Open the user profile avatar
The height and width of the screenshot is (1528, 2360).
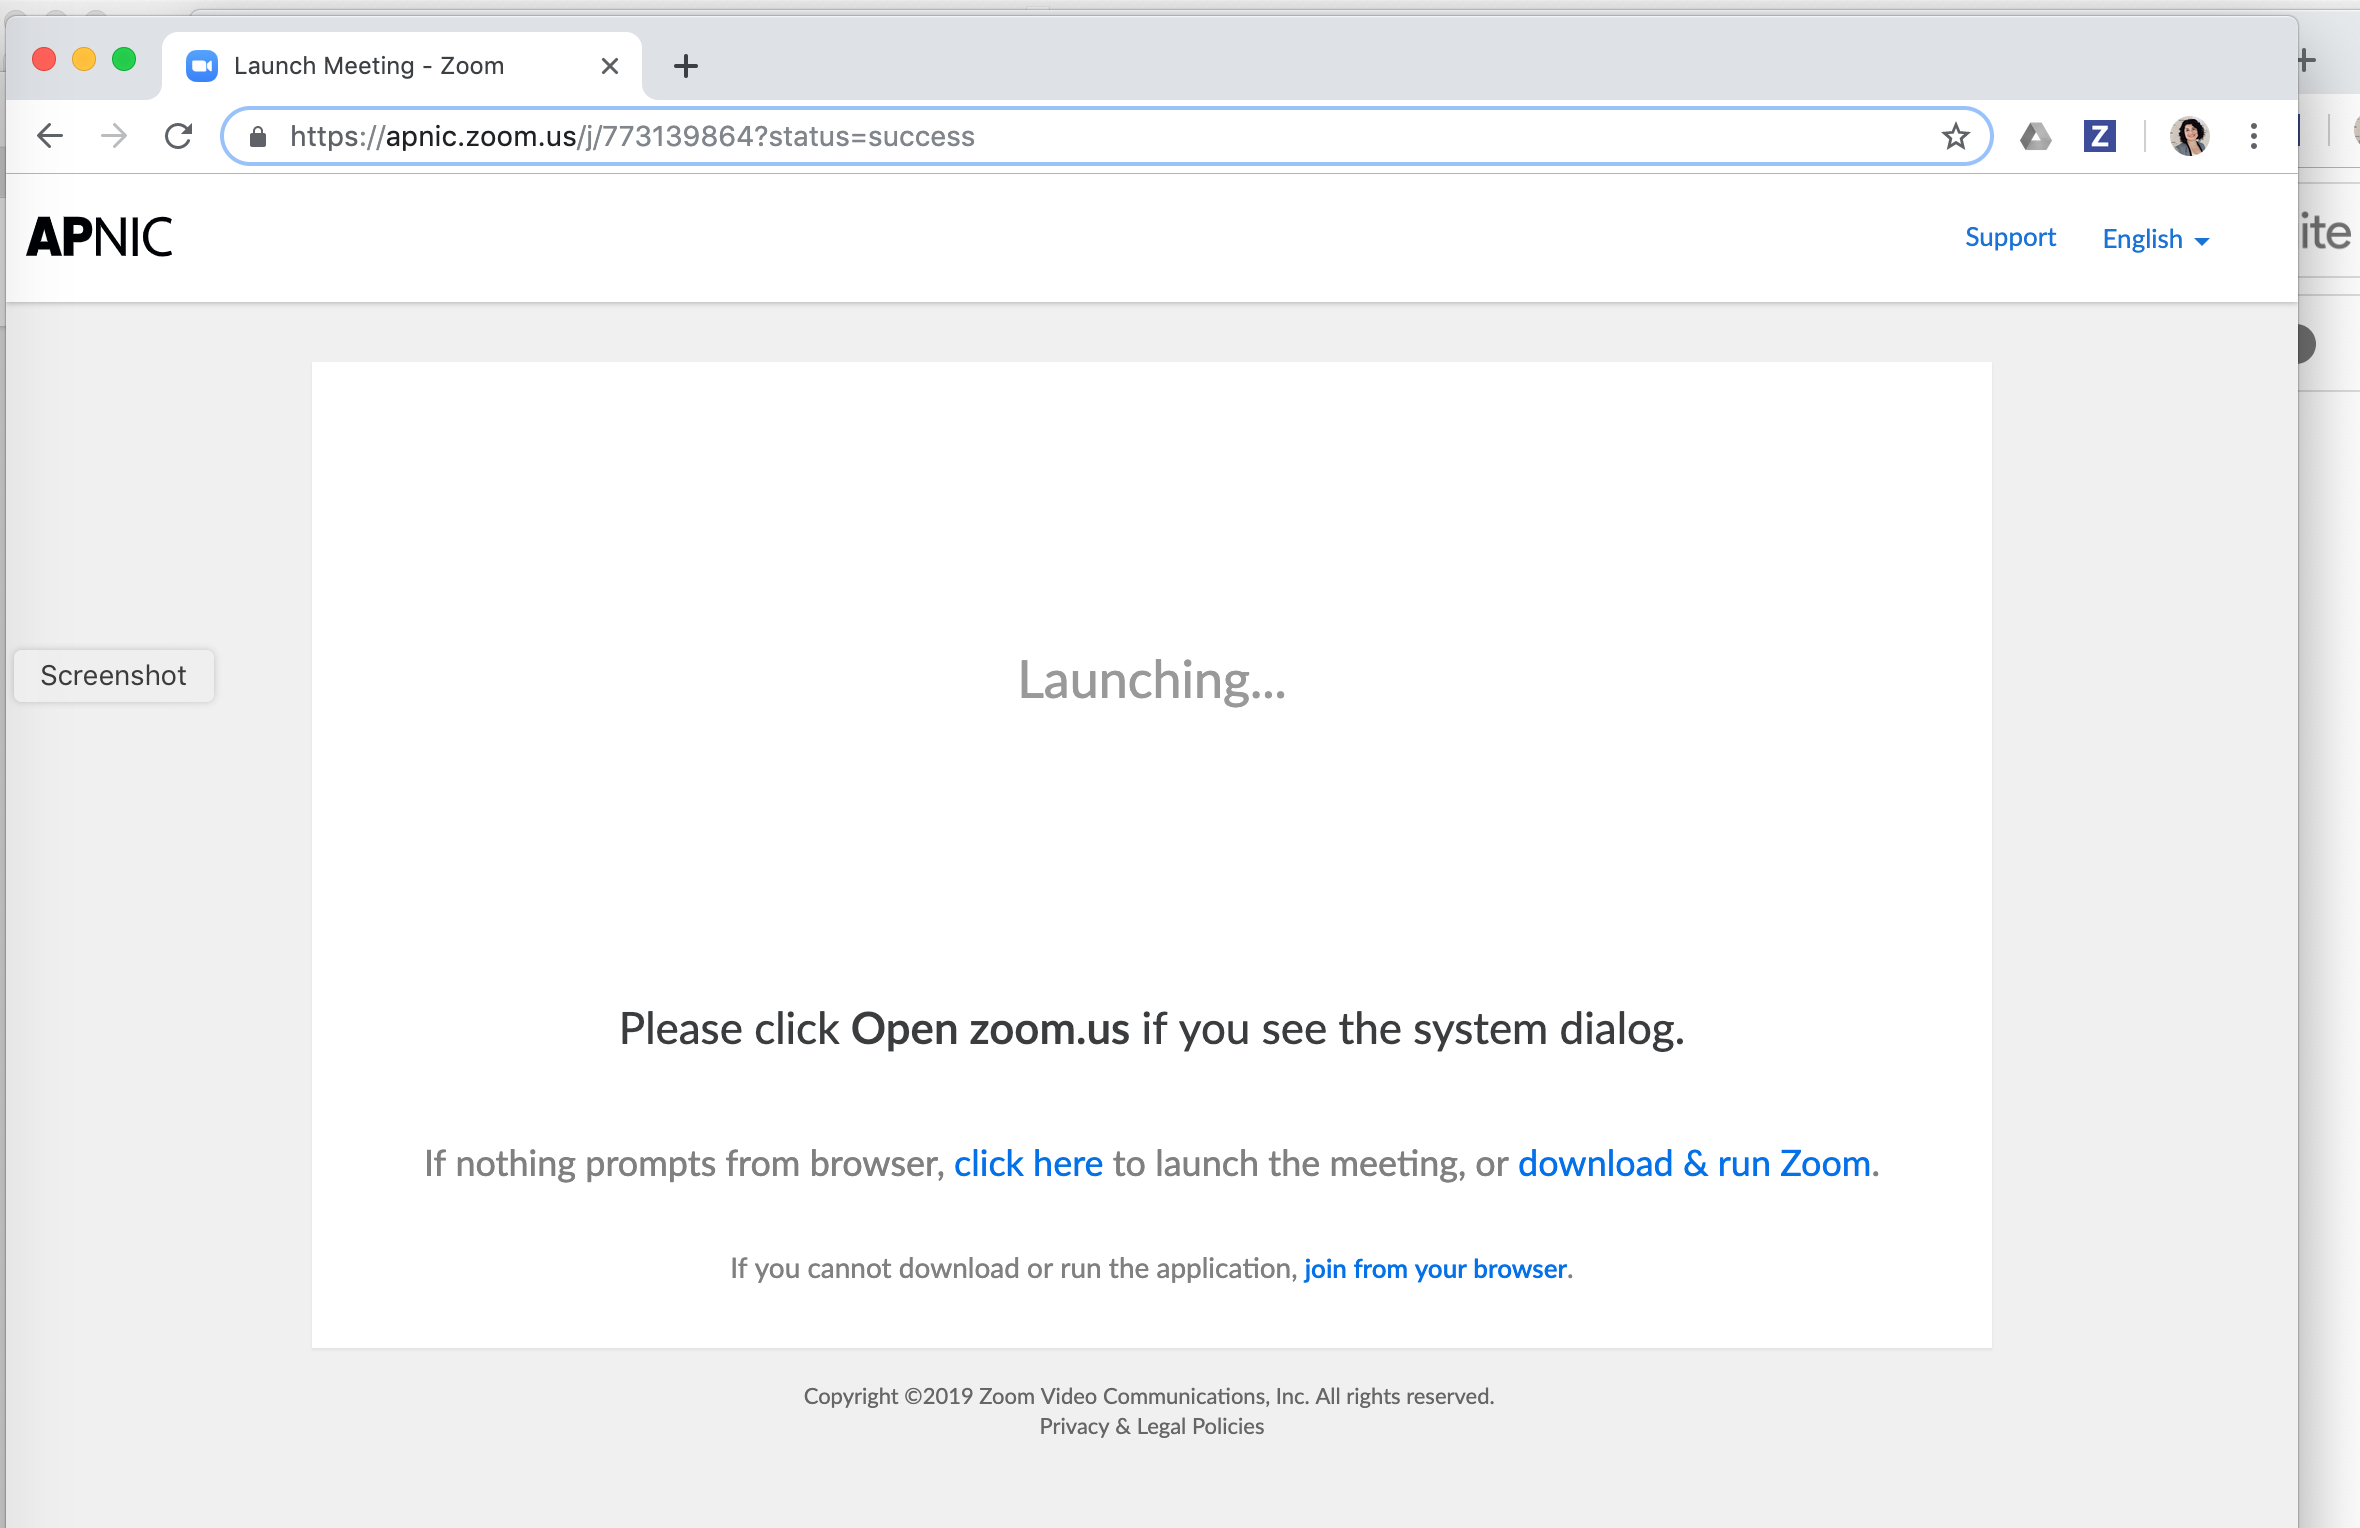(2189, 136)
